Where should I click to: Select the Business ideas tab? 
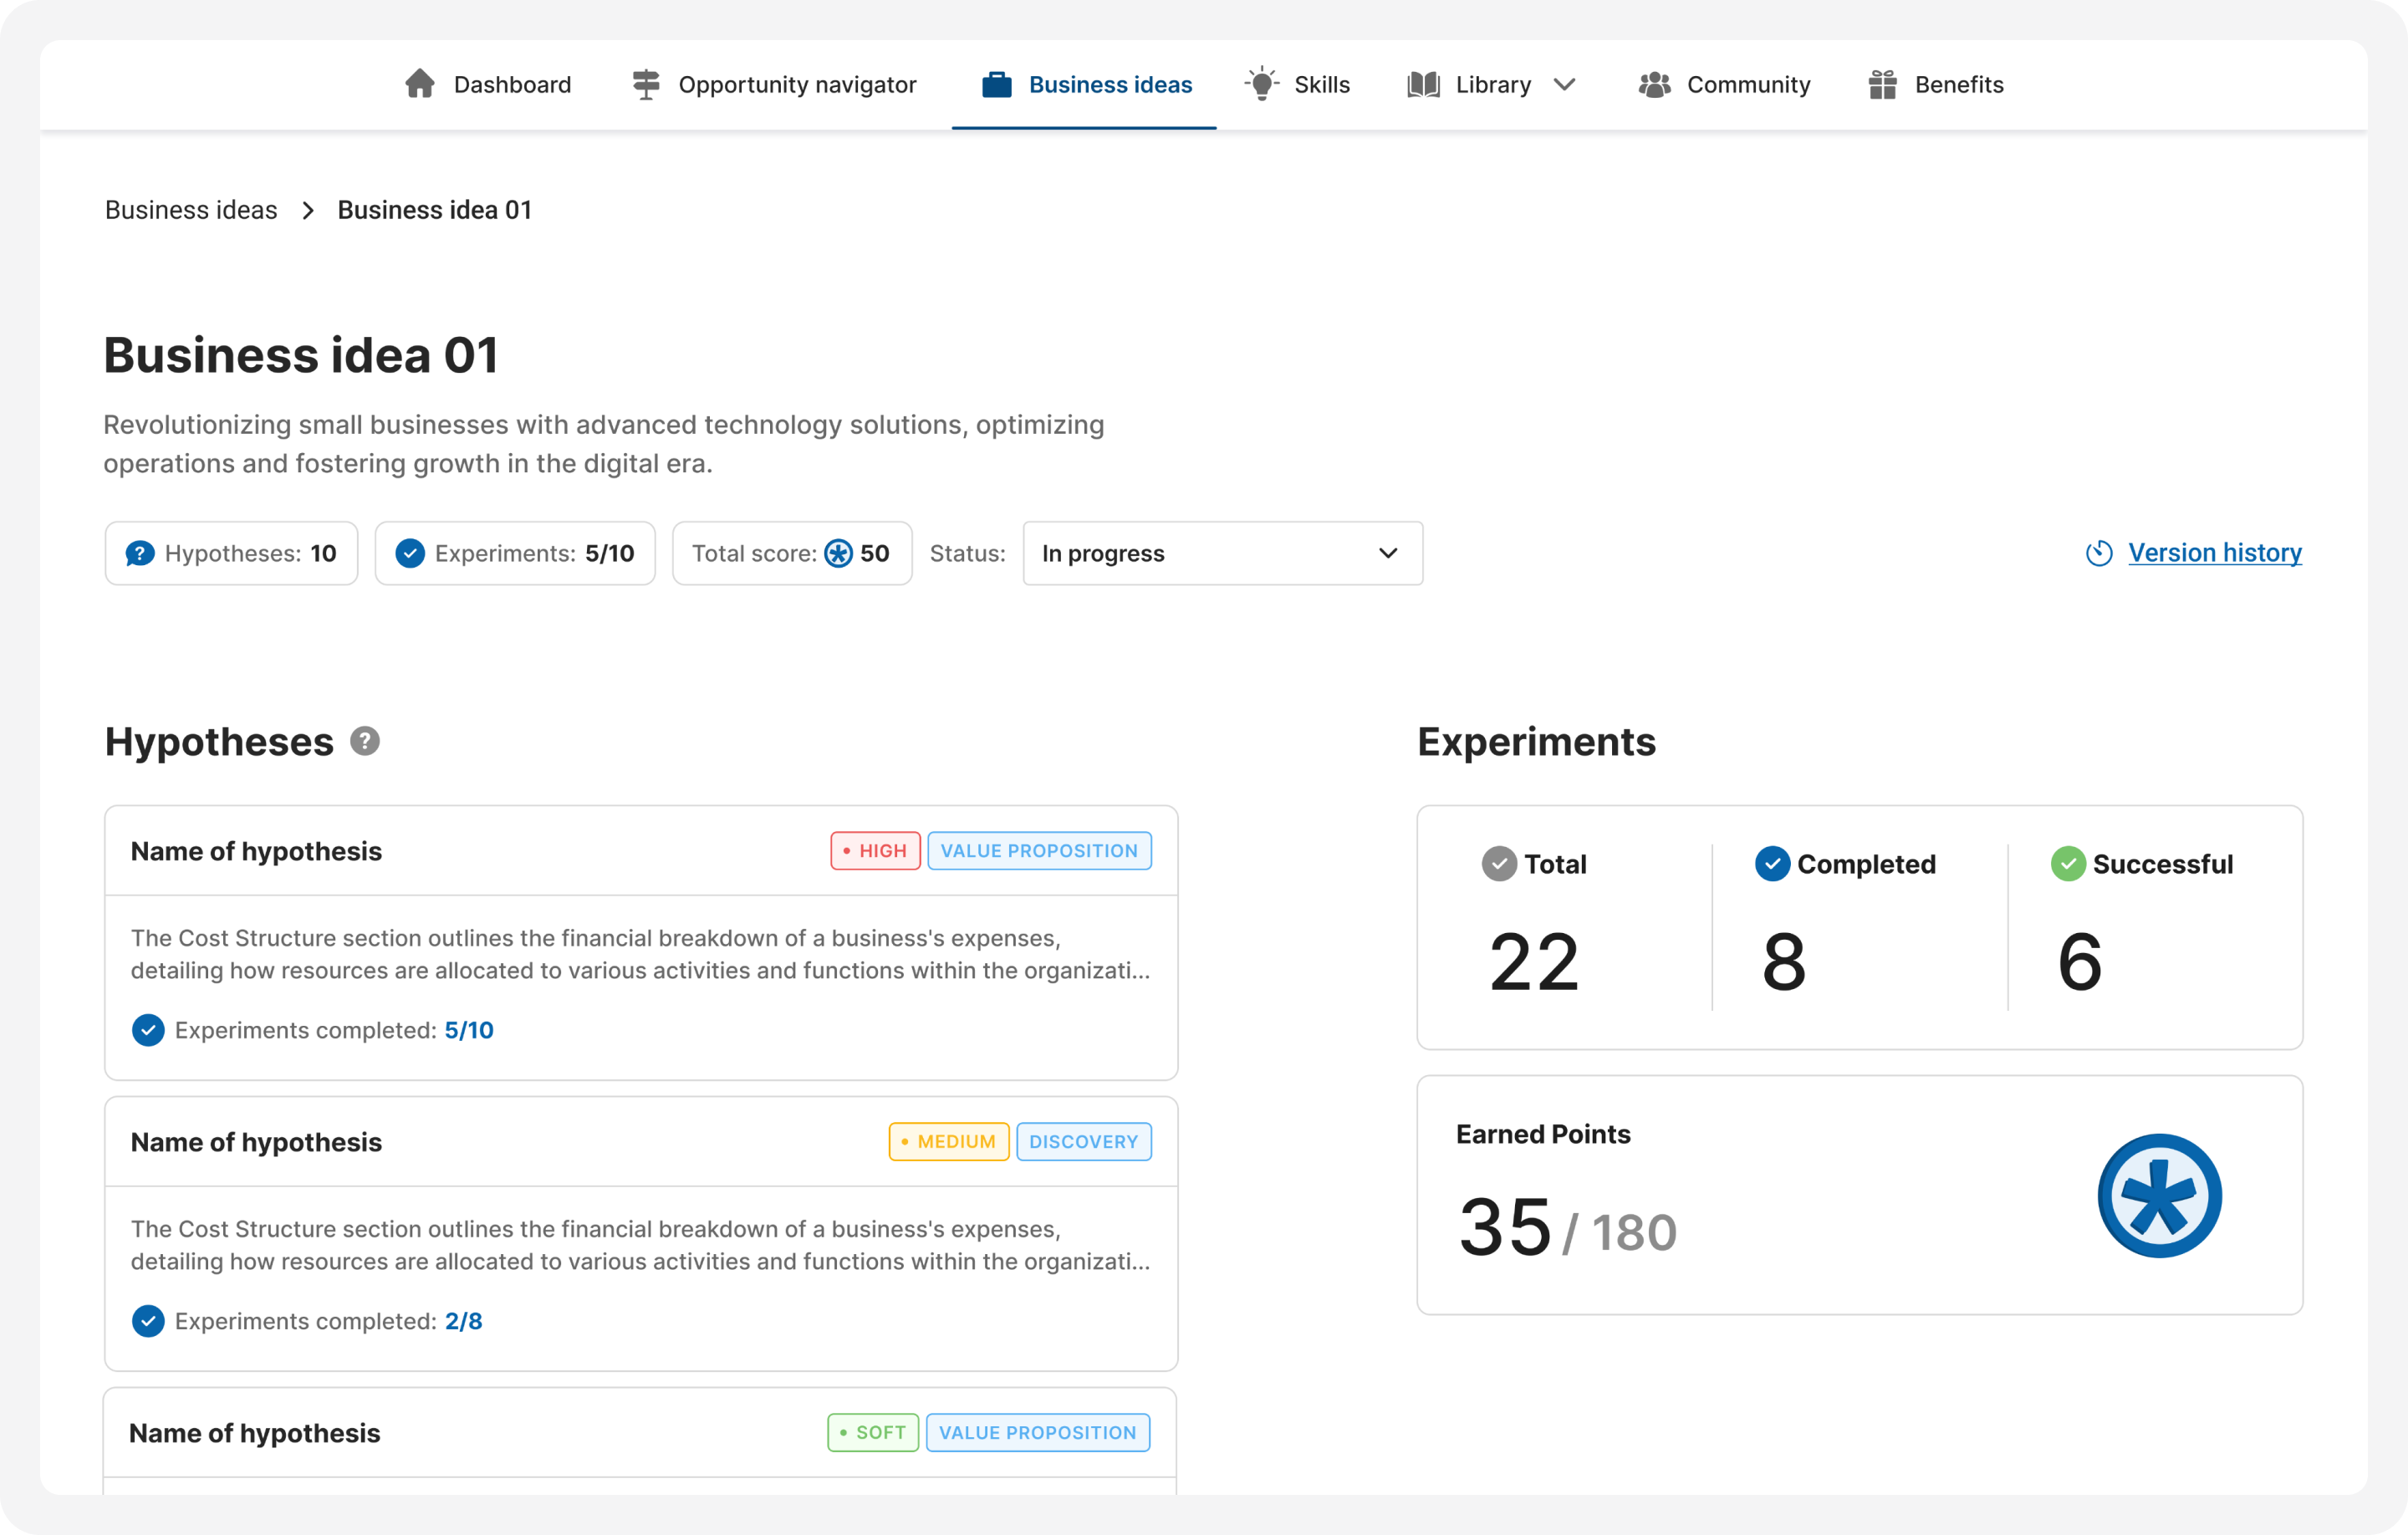coord(1086,84)
